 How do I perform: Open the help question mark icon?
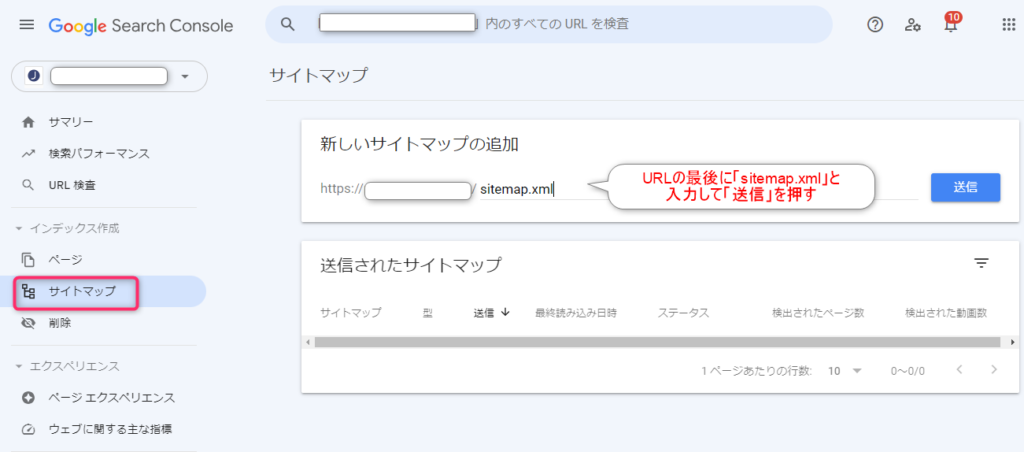pyautogui.click(x=874, y=25)
